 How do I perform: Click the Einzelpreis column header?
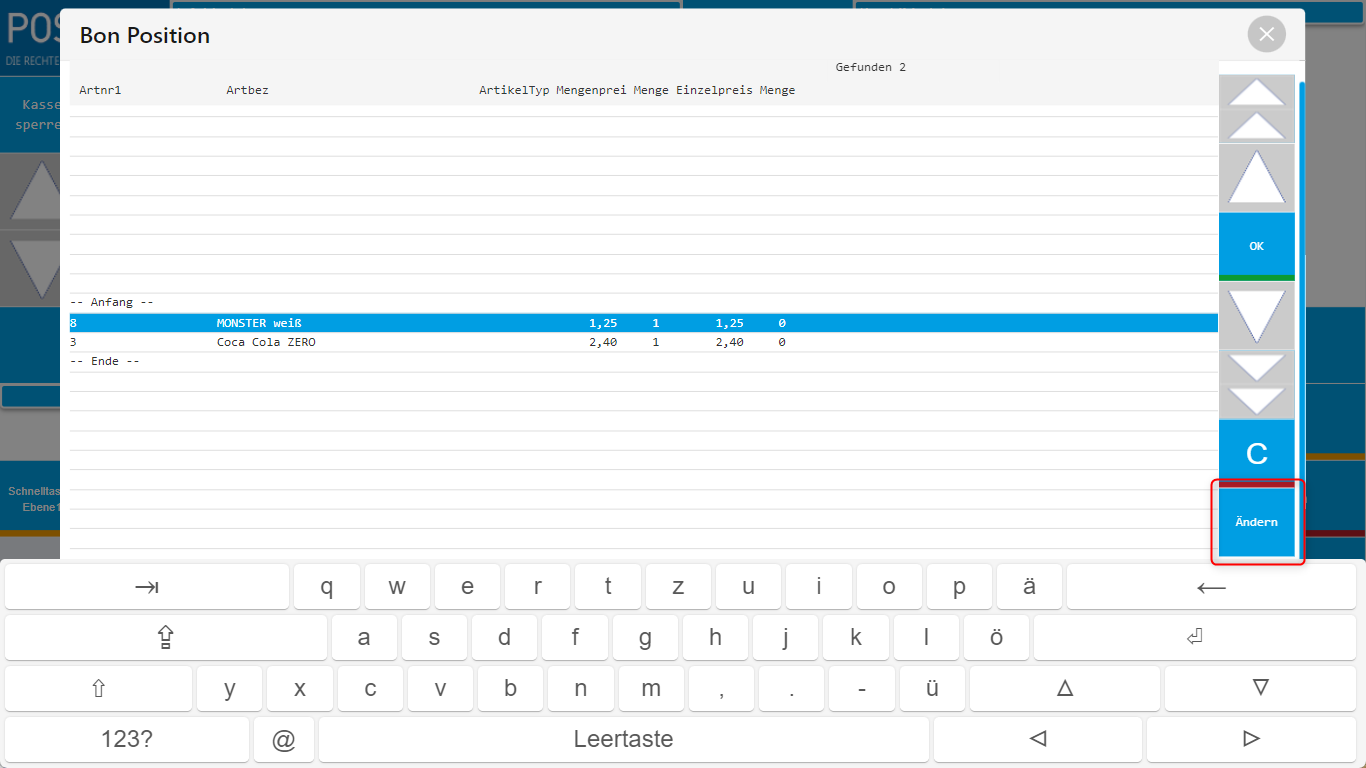click(714, 90)
